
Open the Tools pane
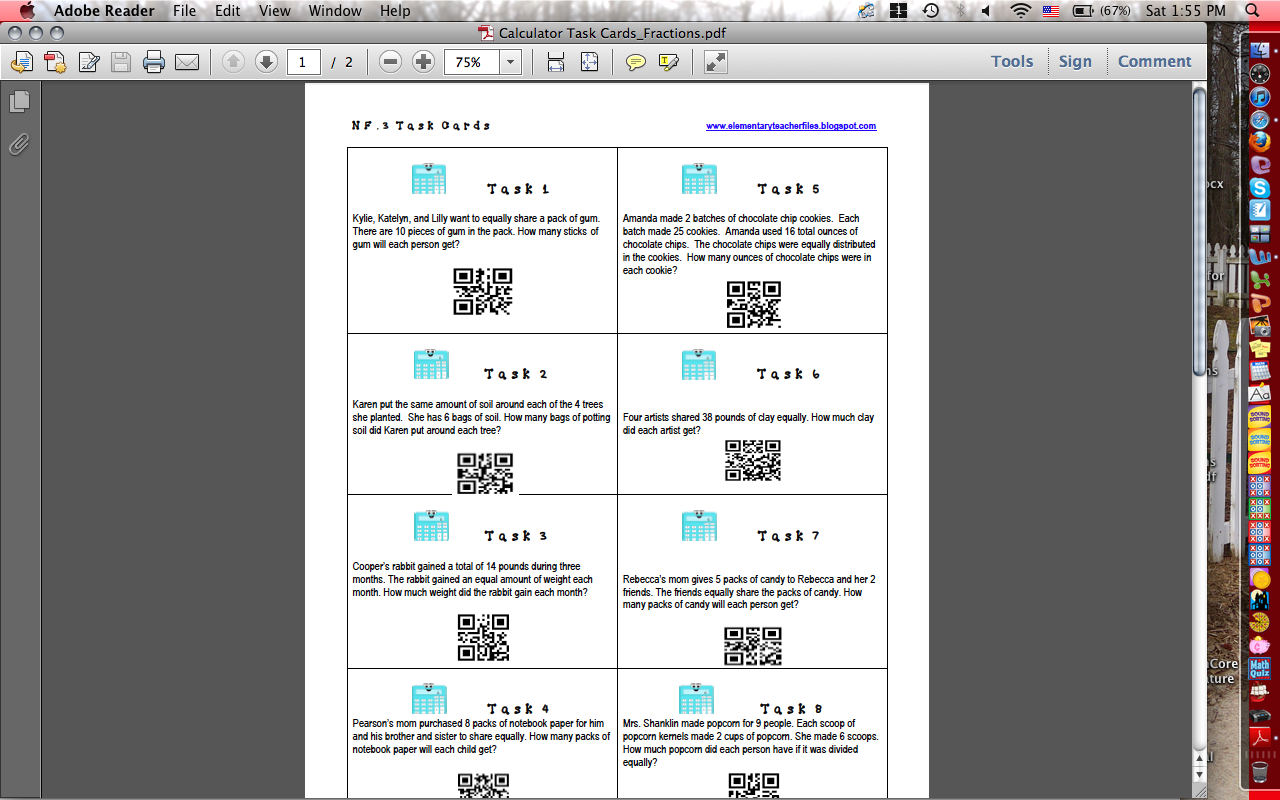(x=1012, y=61)
